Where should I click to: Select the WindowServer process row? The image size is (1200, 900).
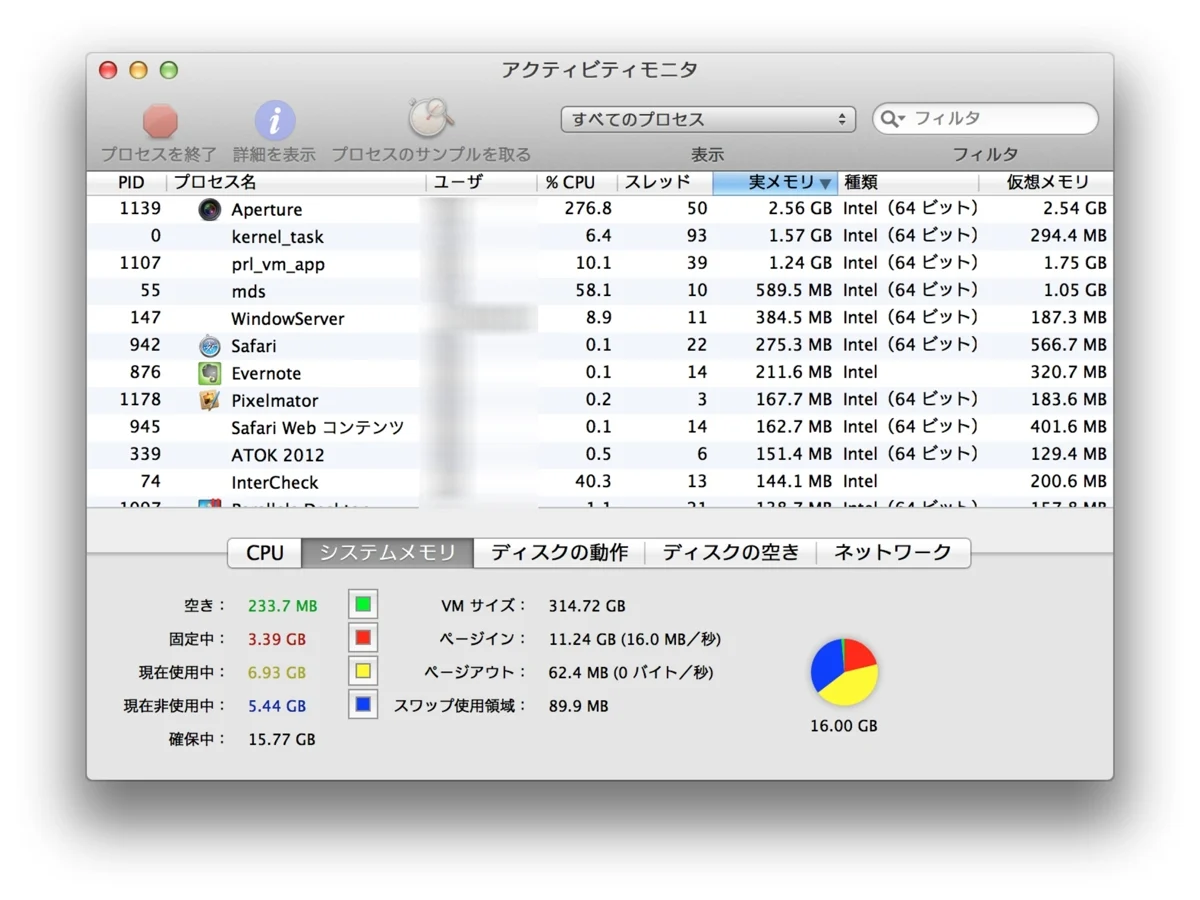point(600,318)
